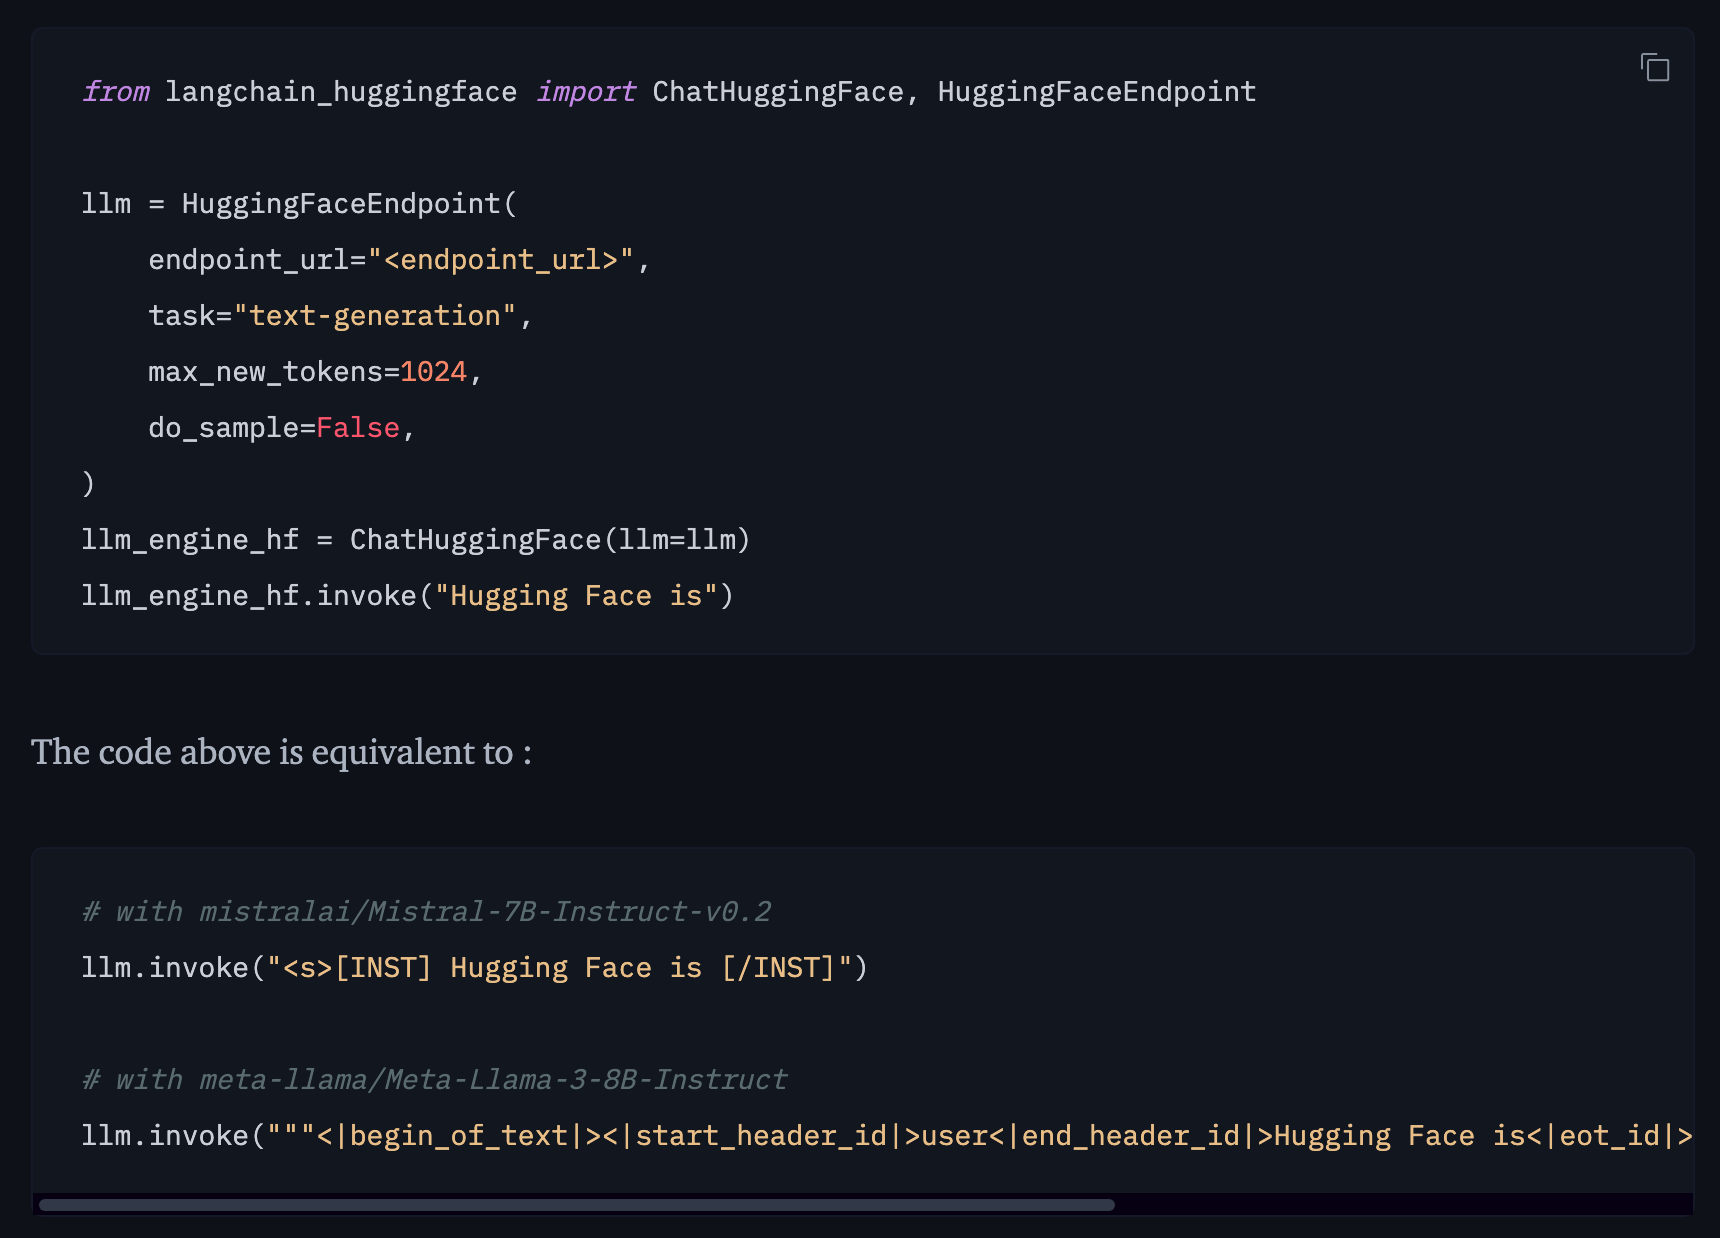Click the "<s>[INST]" token in the string

[x=357, y=968]
